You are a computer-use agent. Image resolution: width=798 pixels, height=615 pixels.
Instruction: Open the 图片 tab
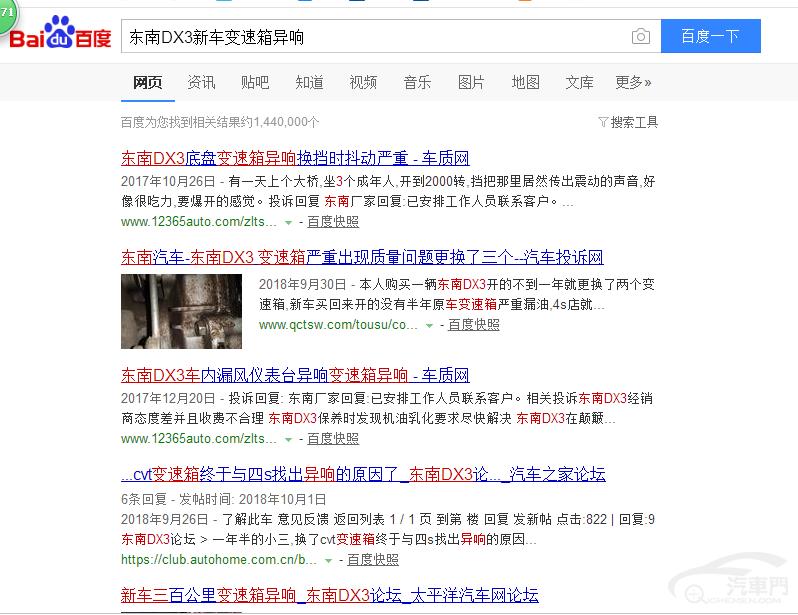[x=471, y=82]
